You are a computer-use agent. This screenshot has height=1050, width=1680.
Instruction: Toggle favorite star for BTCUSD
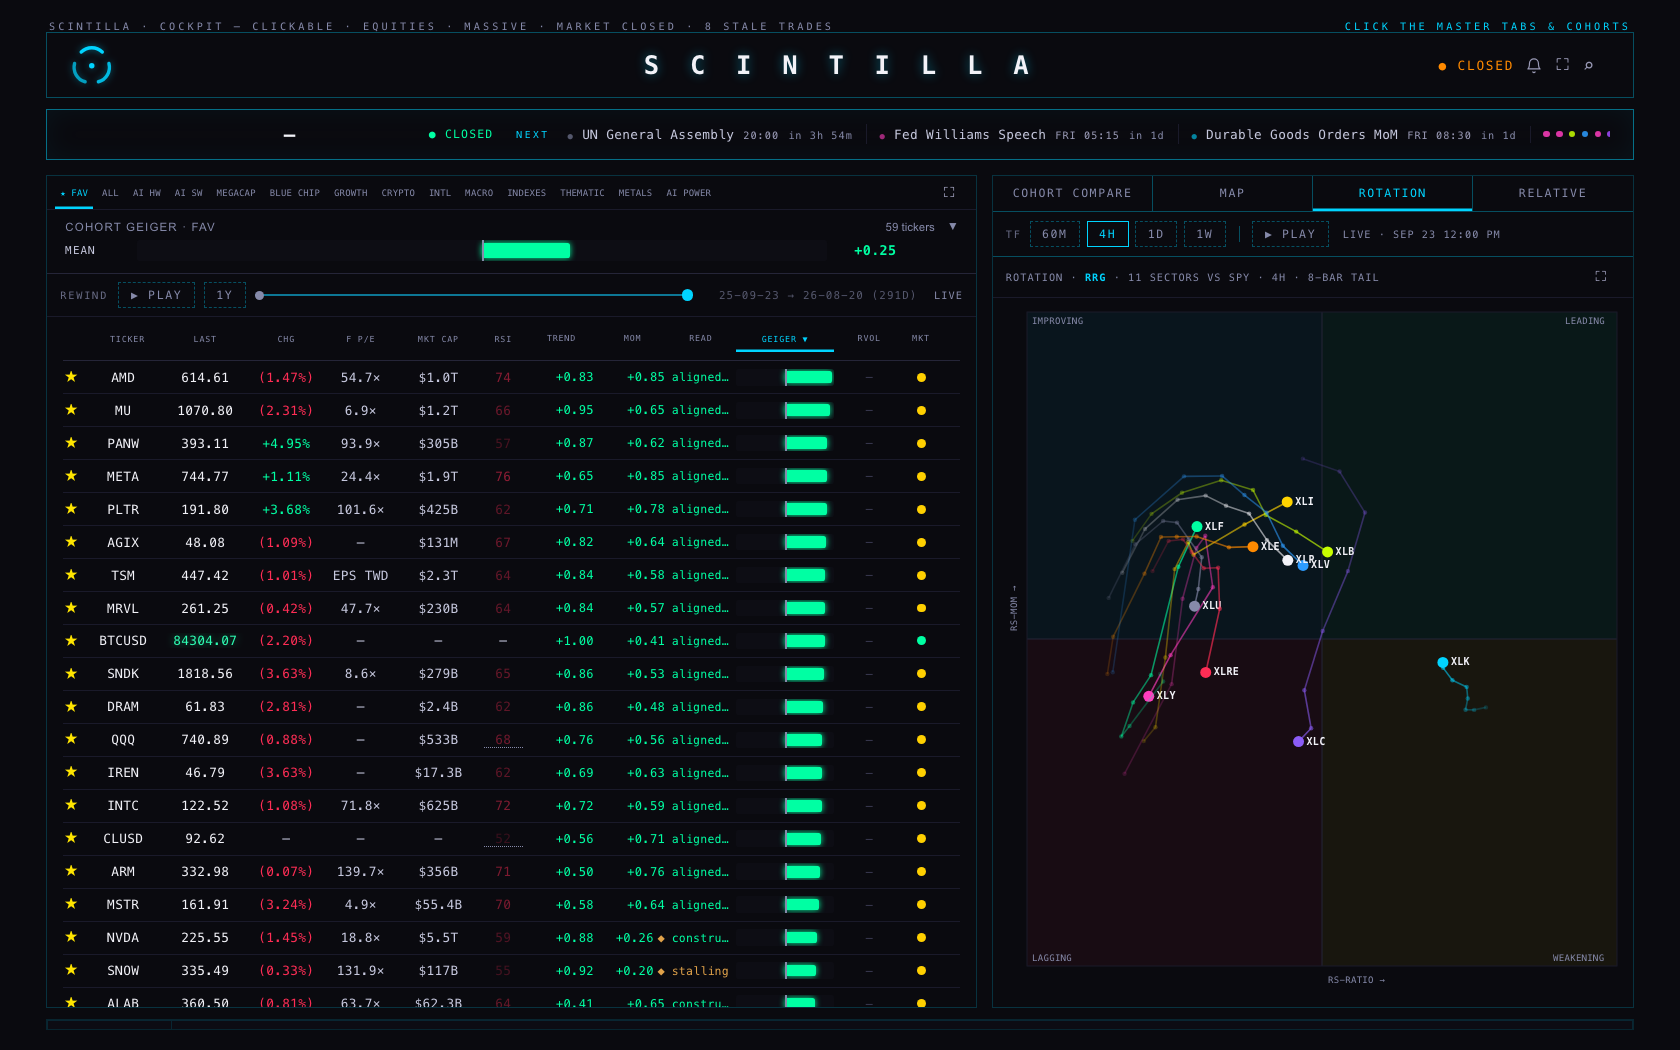coord(71,640)
